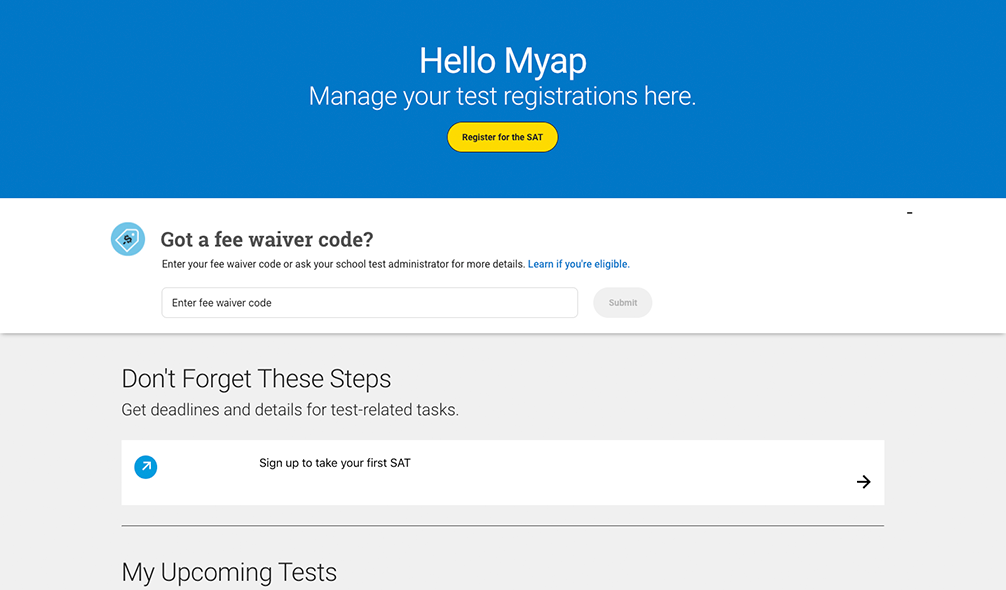Click the fee waiver price tag icon
The width and height of the screenshot is (1006, 590).
point(128,239)
